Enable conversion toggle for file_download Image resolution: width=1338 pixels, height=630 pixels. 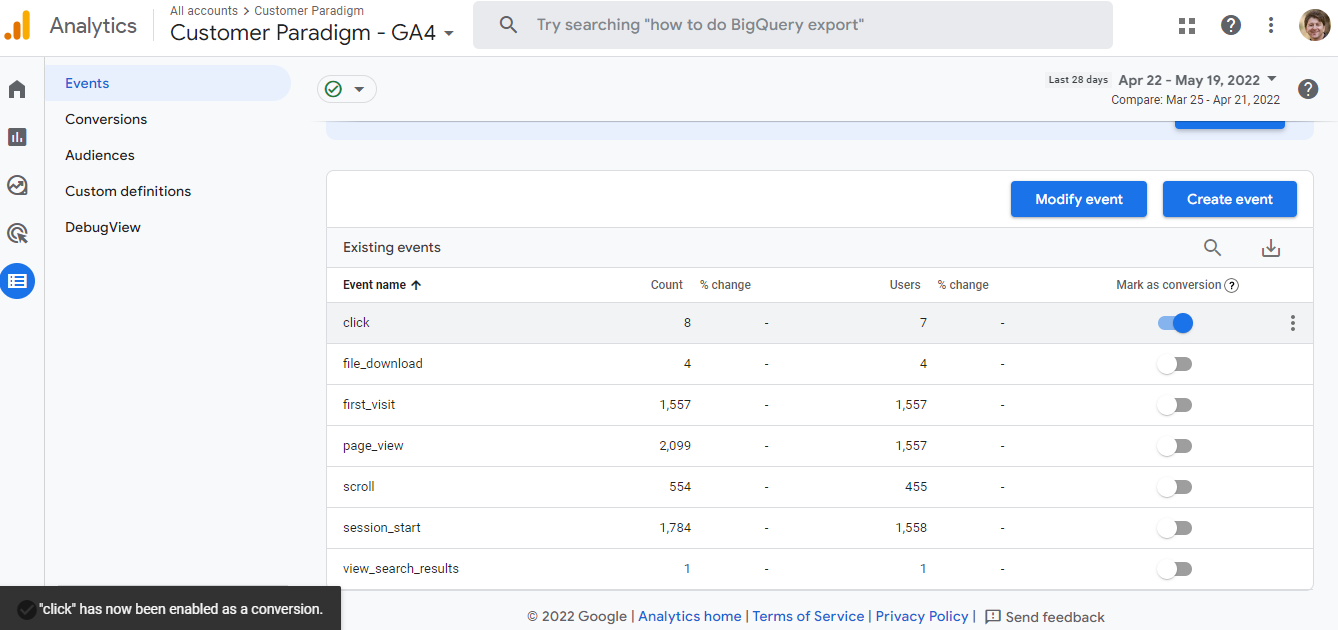tap(1175, 364)
